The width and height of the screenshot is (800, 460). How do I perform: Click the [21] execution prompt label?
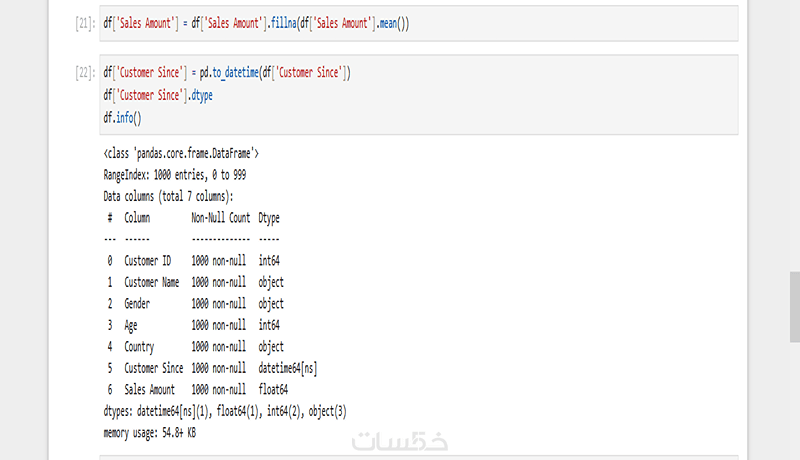click(84, 22)
